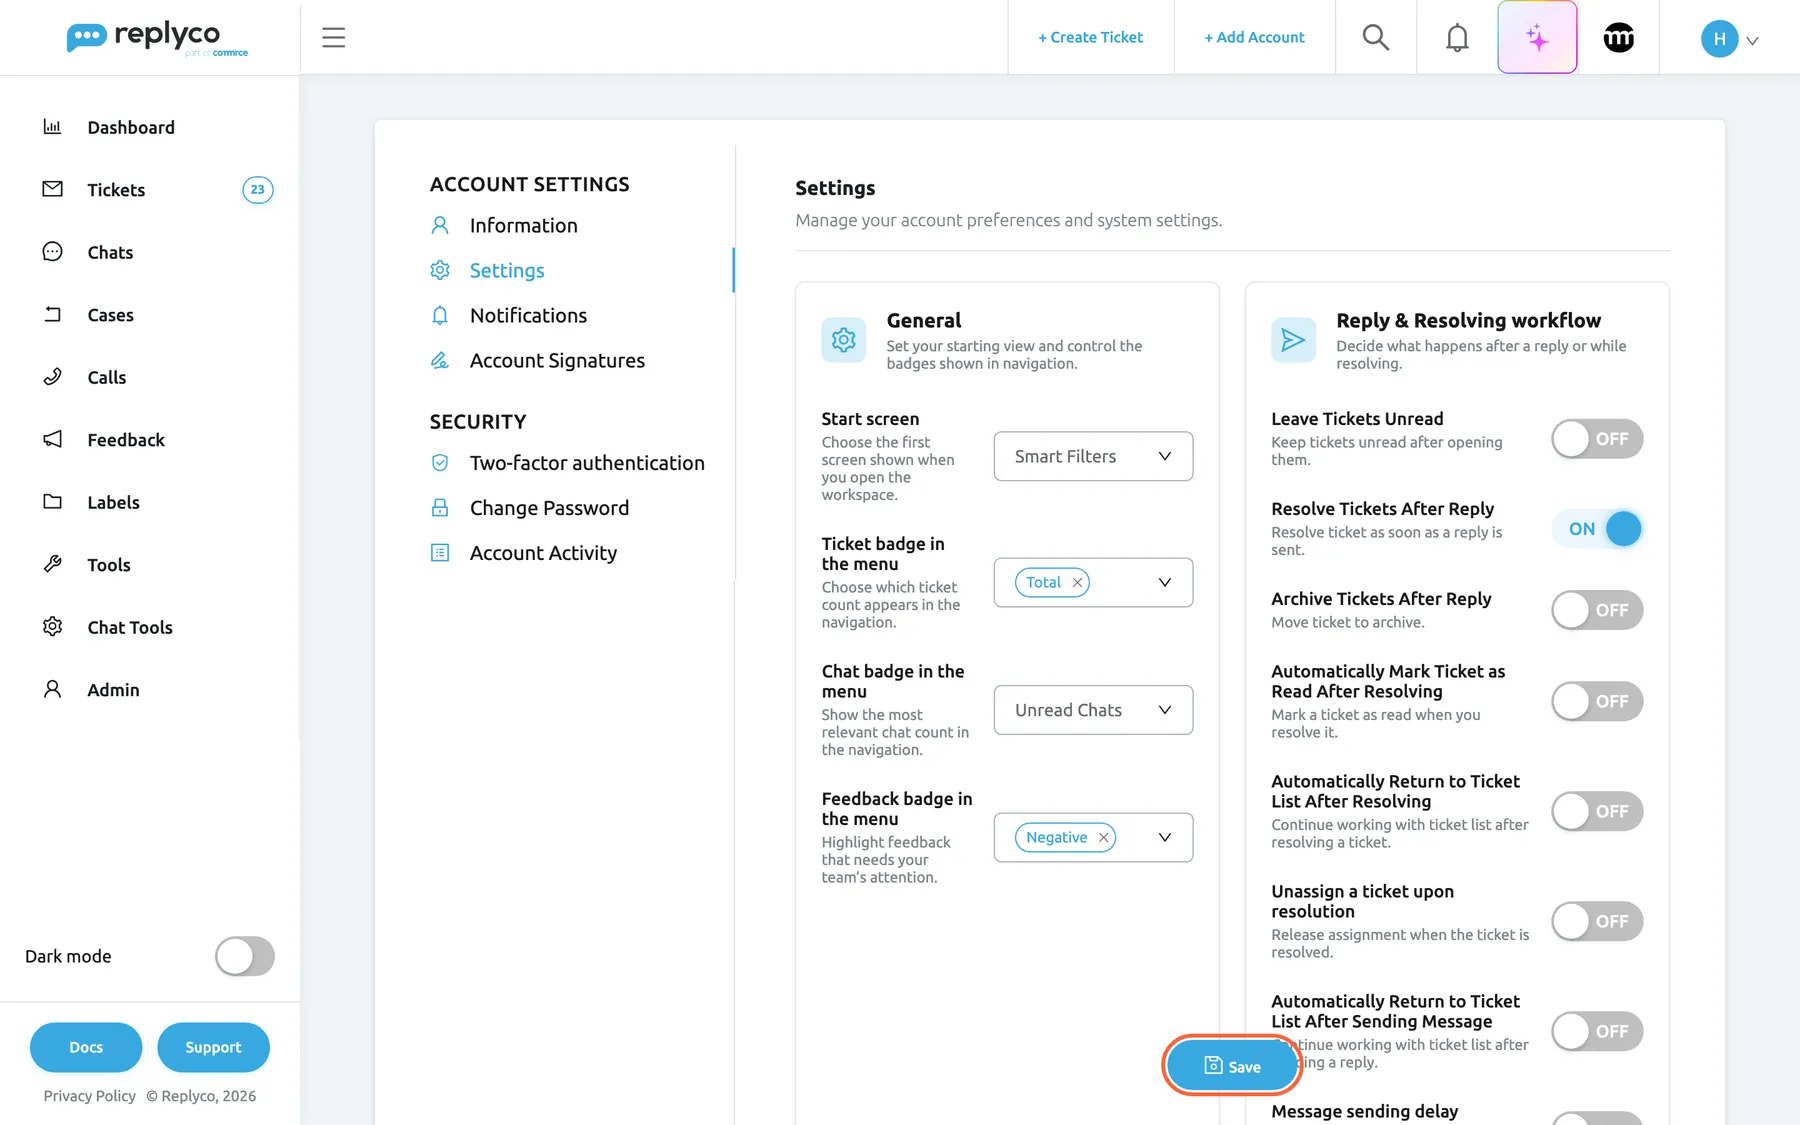Open the hamburger menu icon

point(333,38)
